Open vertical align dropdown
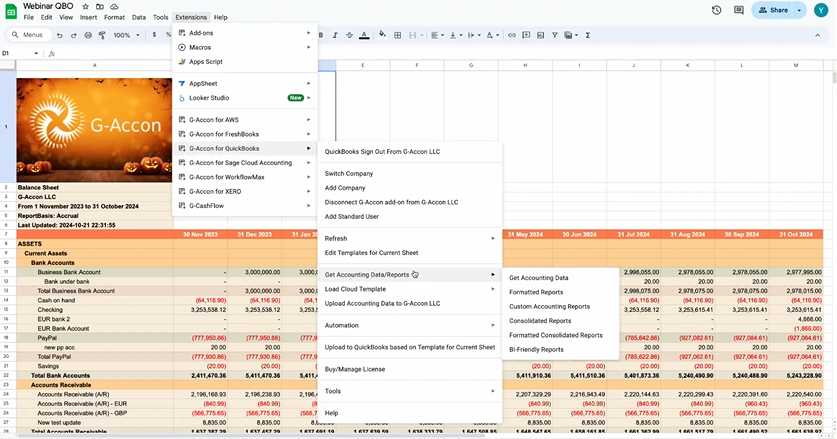 pos(455,35)
